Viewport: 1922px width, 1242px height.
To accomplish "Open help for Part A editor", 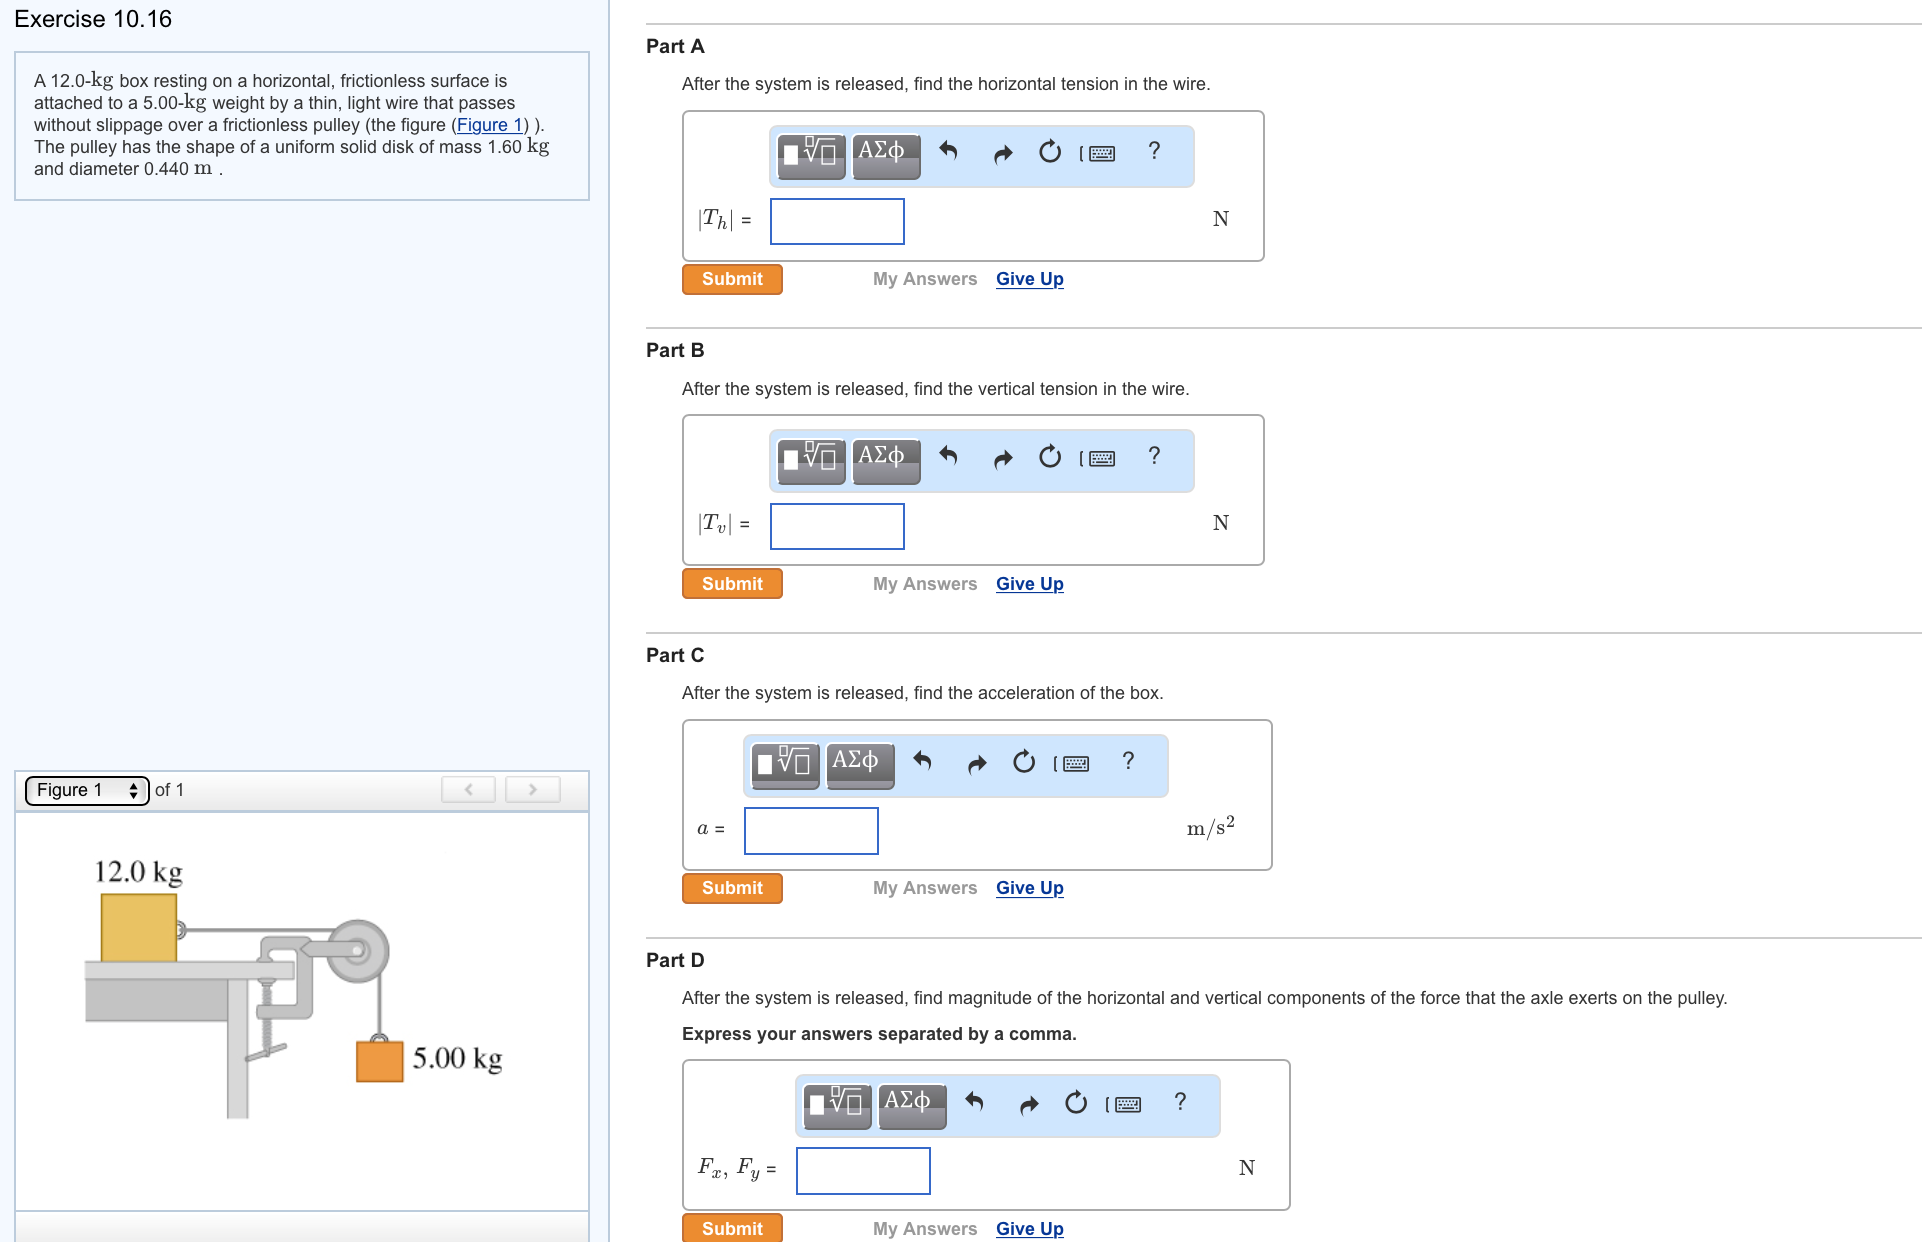I will pos(1154,151).
